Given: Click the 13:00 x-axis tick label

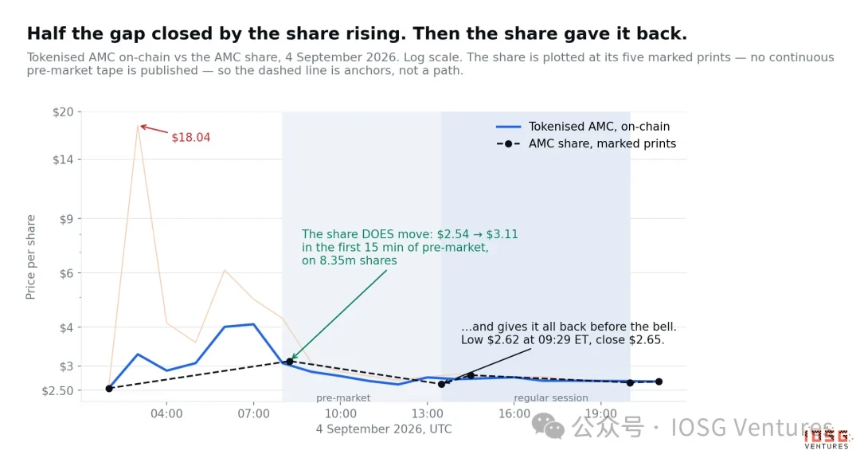Looking at the screenshot, I should (x=427, y=414).
